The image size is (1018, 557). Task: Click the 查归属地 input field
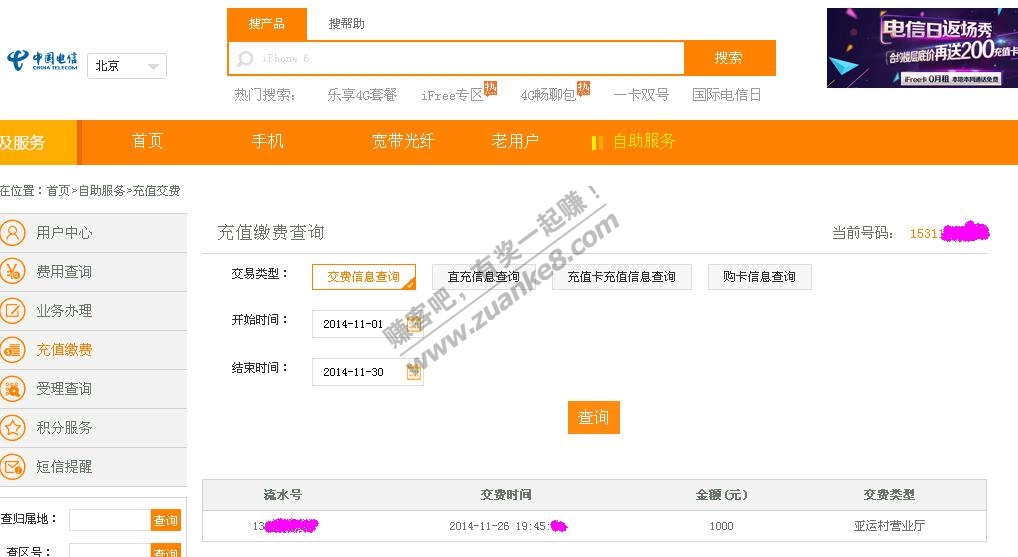click(x=110, y=520)
